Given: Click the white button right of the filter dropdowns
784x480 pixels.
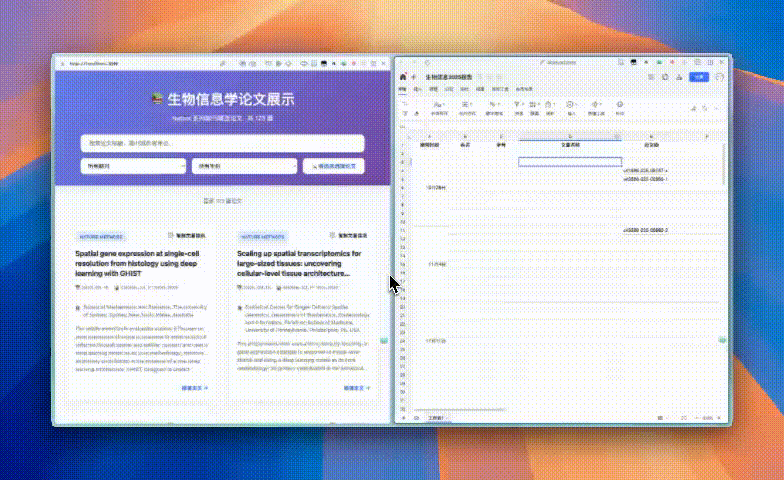Looking at the screenshot, I should [x=334, y=166].
